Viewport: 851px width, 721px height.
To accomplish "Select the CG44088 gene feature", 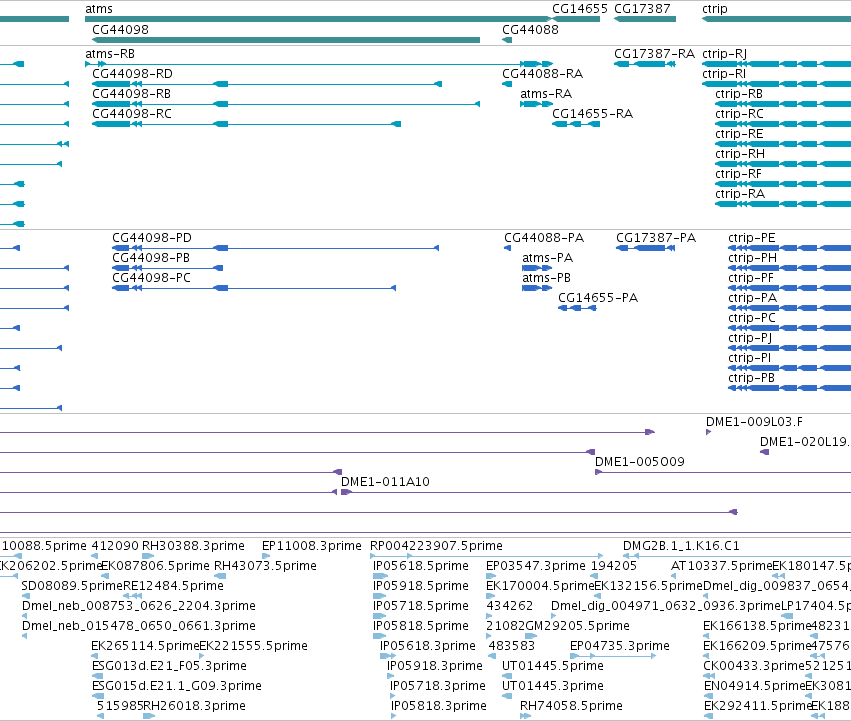I will (x=507, y=40).
